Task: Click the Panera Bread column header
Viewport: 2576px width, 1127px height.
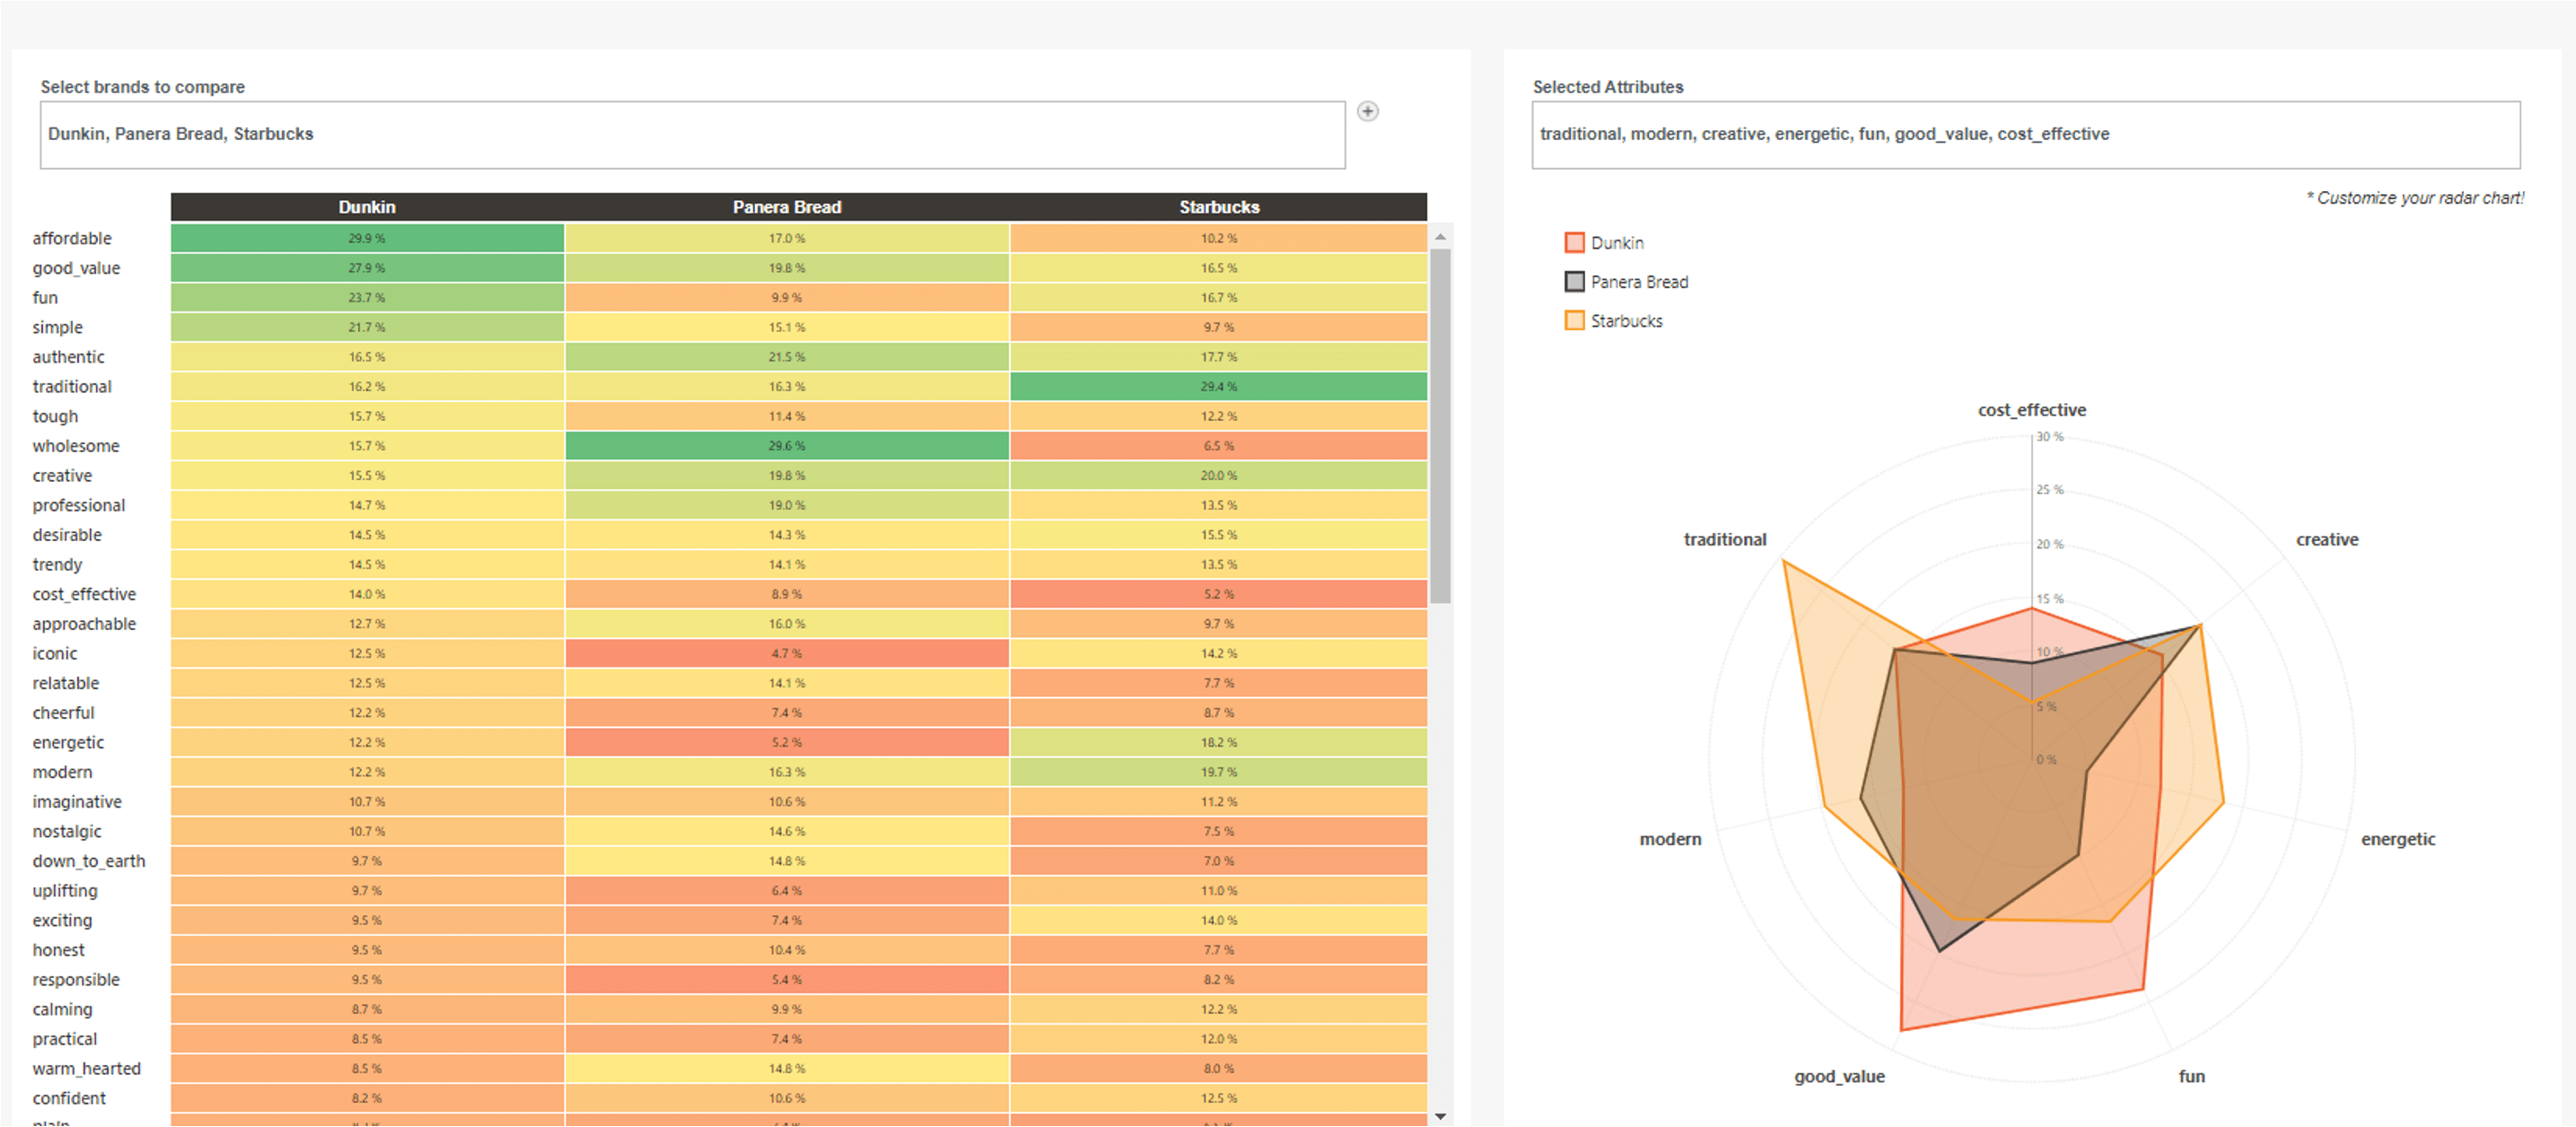Action: pyautogui.click(x=787, y=207)
